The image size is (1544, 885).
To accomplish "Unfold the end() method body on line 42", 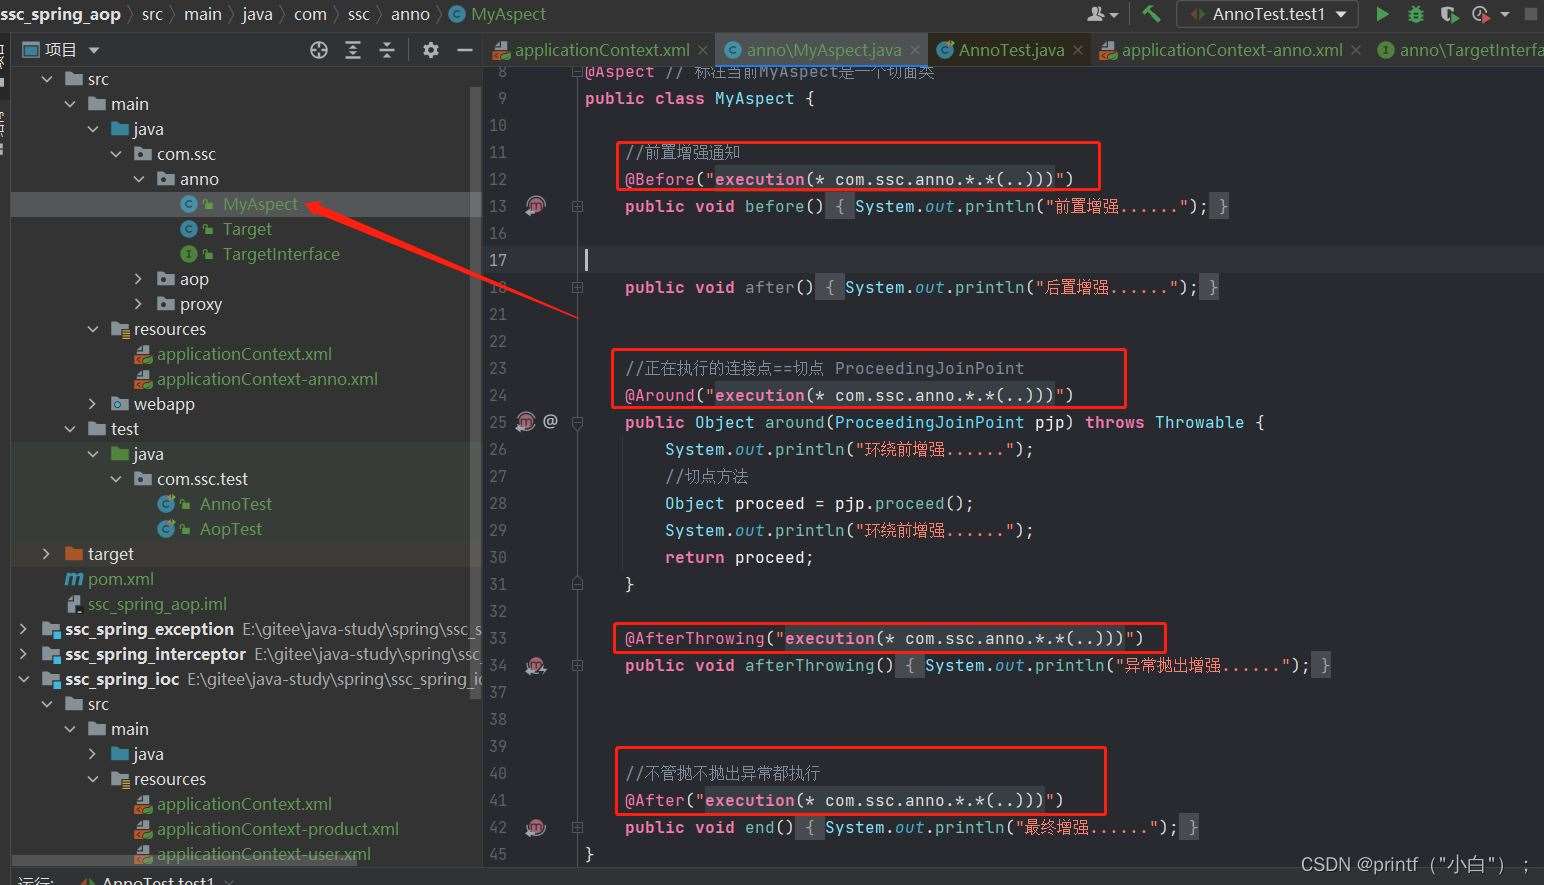I will coord(577,827).
